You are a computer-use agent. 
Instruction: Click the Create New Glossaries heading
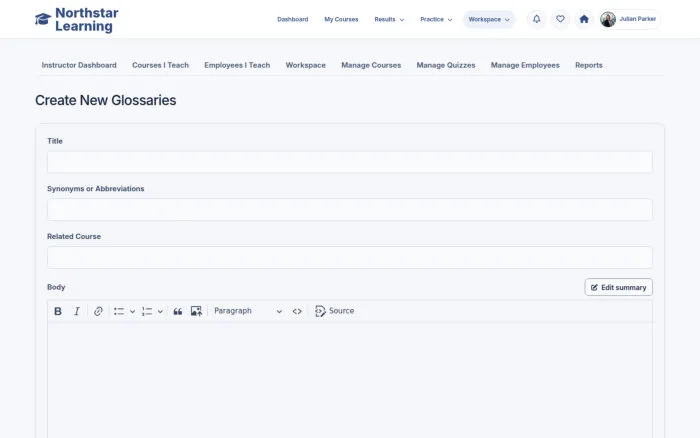(106, 100)
